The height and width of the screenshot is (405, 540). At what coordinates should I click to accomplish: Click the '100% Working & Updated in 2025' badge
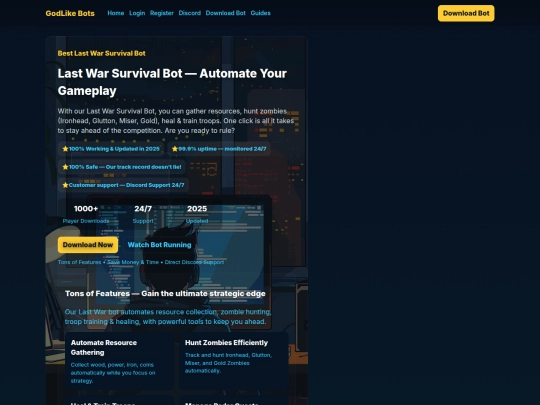click(x=111, y=149)
